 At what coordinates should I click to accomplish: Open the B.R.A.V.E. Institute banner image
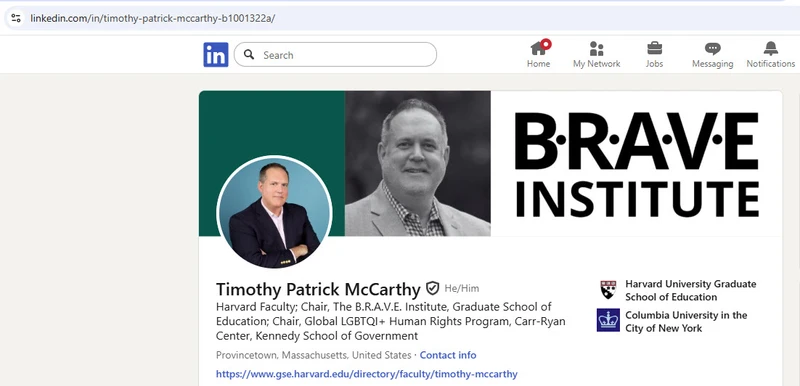coord(490,164)
